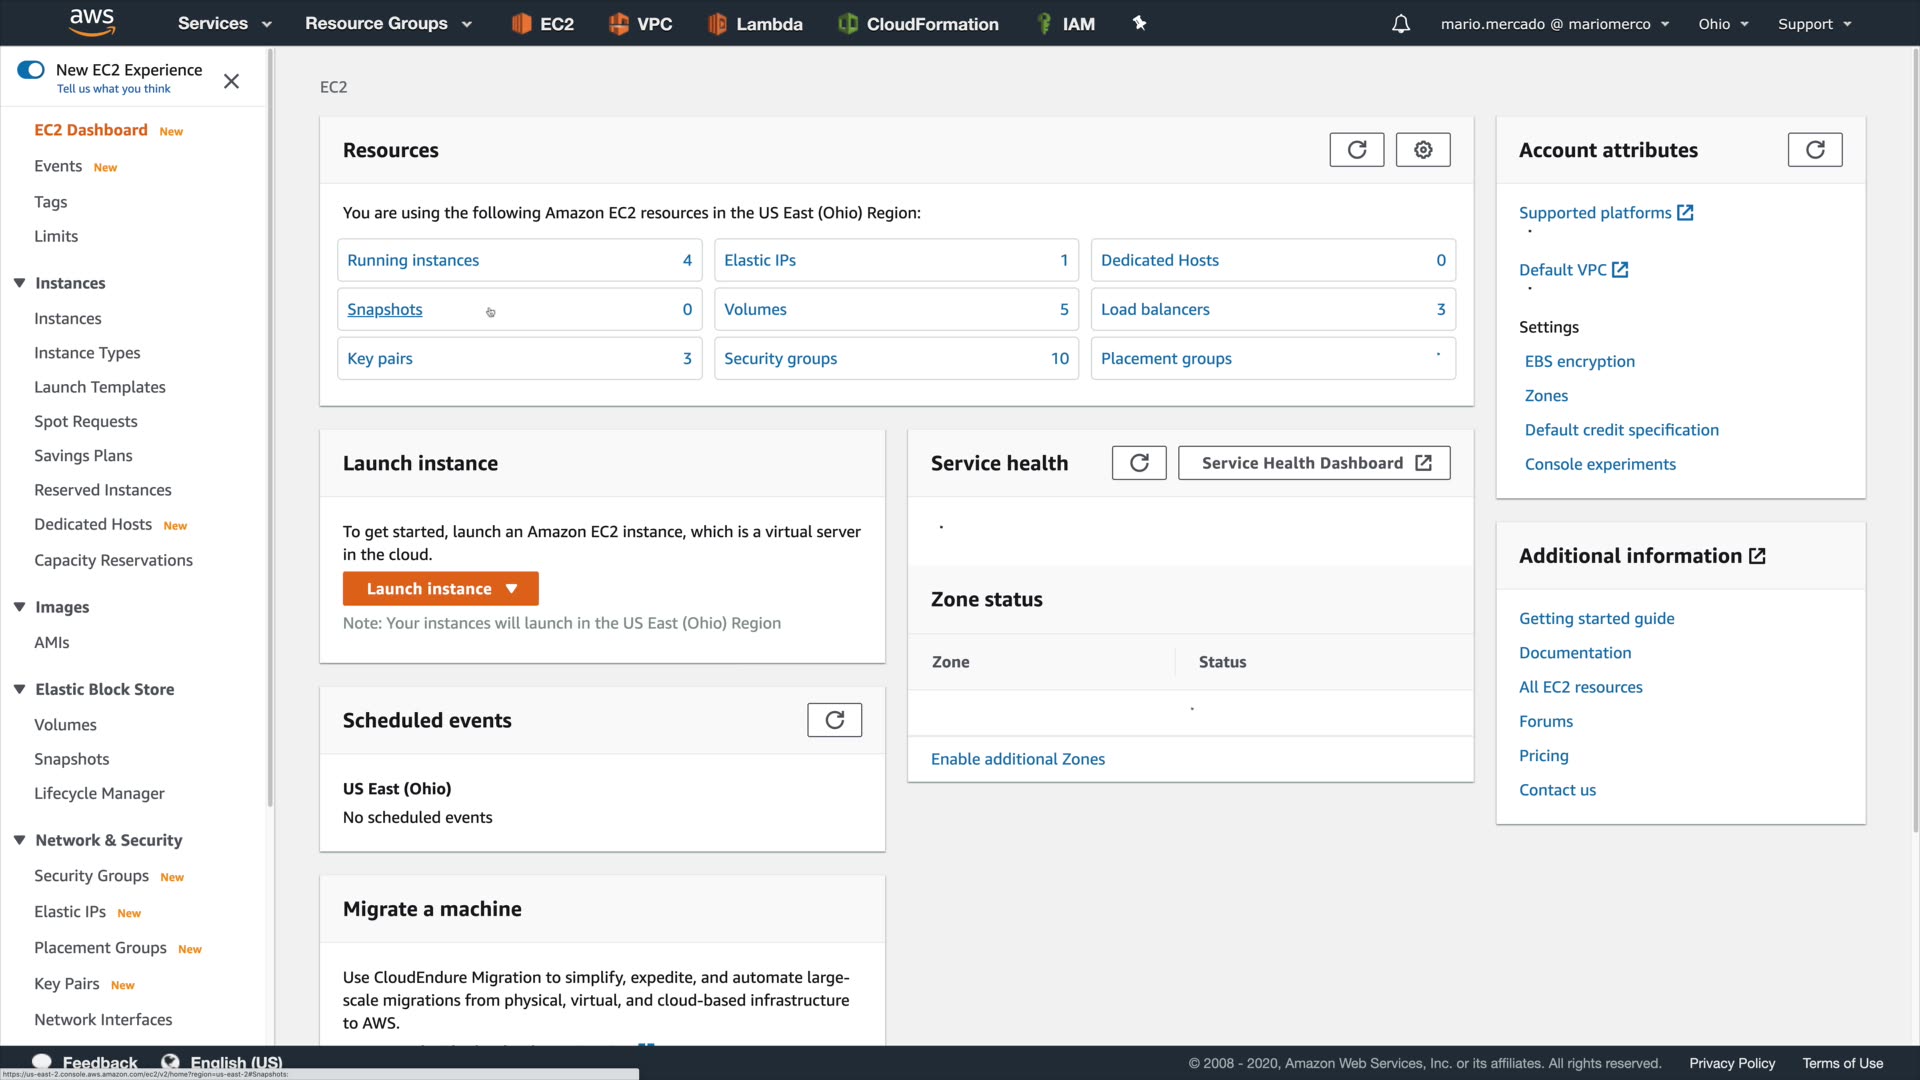Close the New EC2 Experience banner
This screenshot has width=1920, height=1080.
tap(231, 81)
